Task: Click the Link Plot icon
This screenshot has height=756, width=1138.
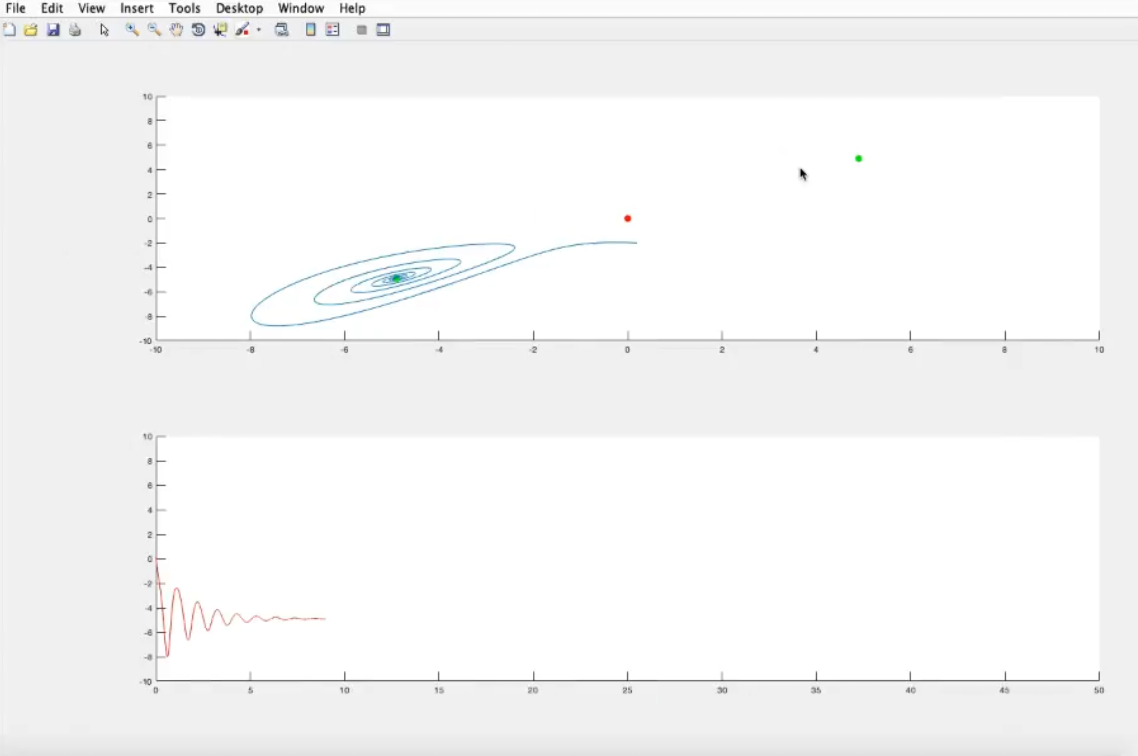Action: [x=282, y=30]
